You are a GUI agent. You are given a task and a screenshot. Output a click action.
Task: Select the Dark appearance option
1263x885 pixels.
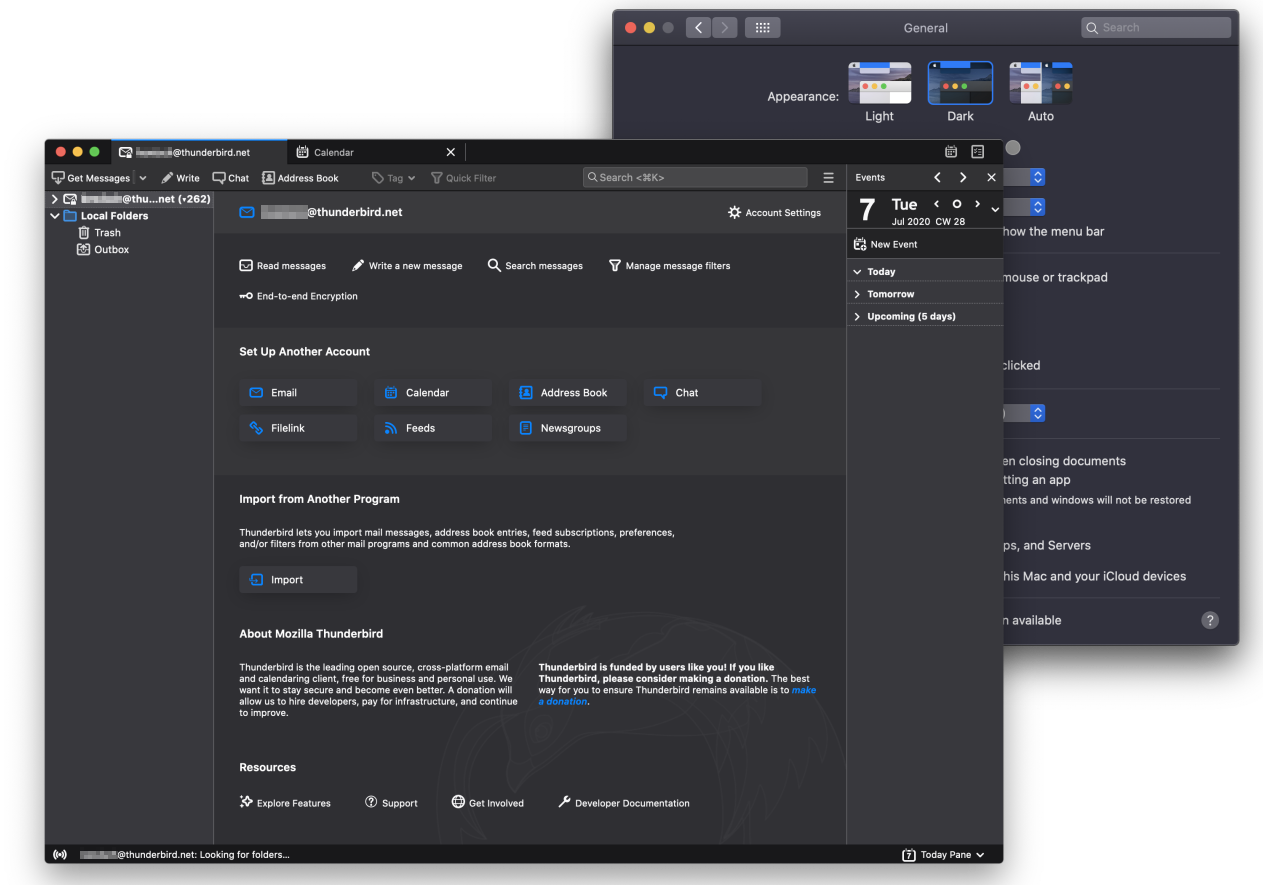pyautogui.click(x=960, y=84)
